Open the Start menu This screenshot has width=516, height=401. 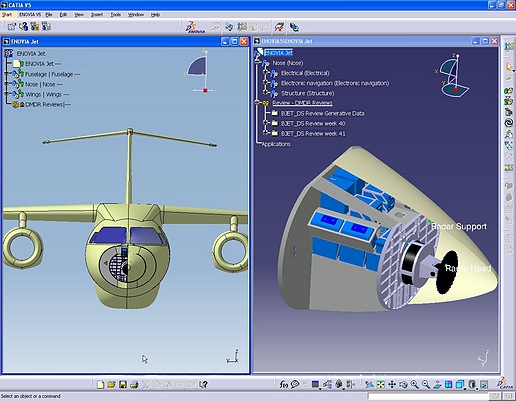coord(7,15)
